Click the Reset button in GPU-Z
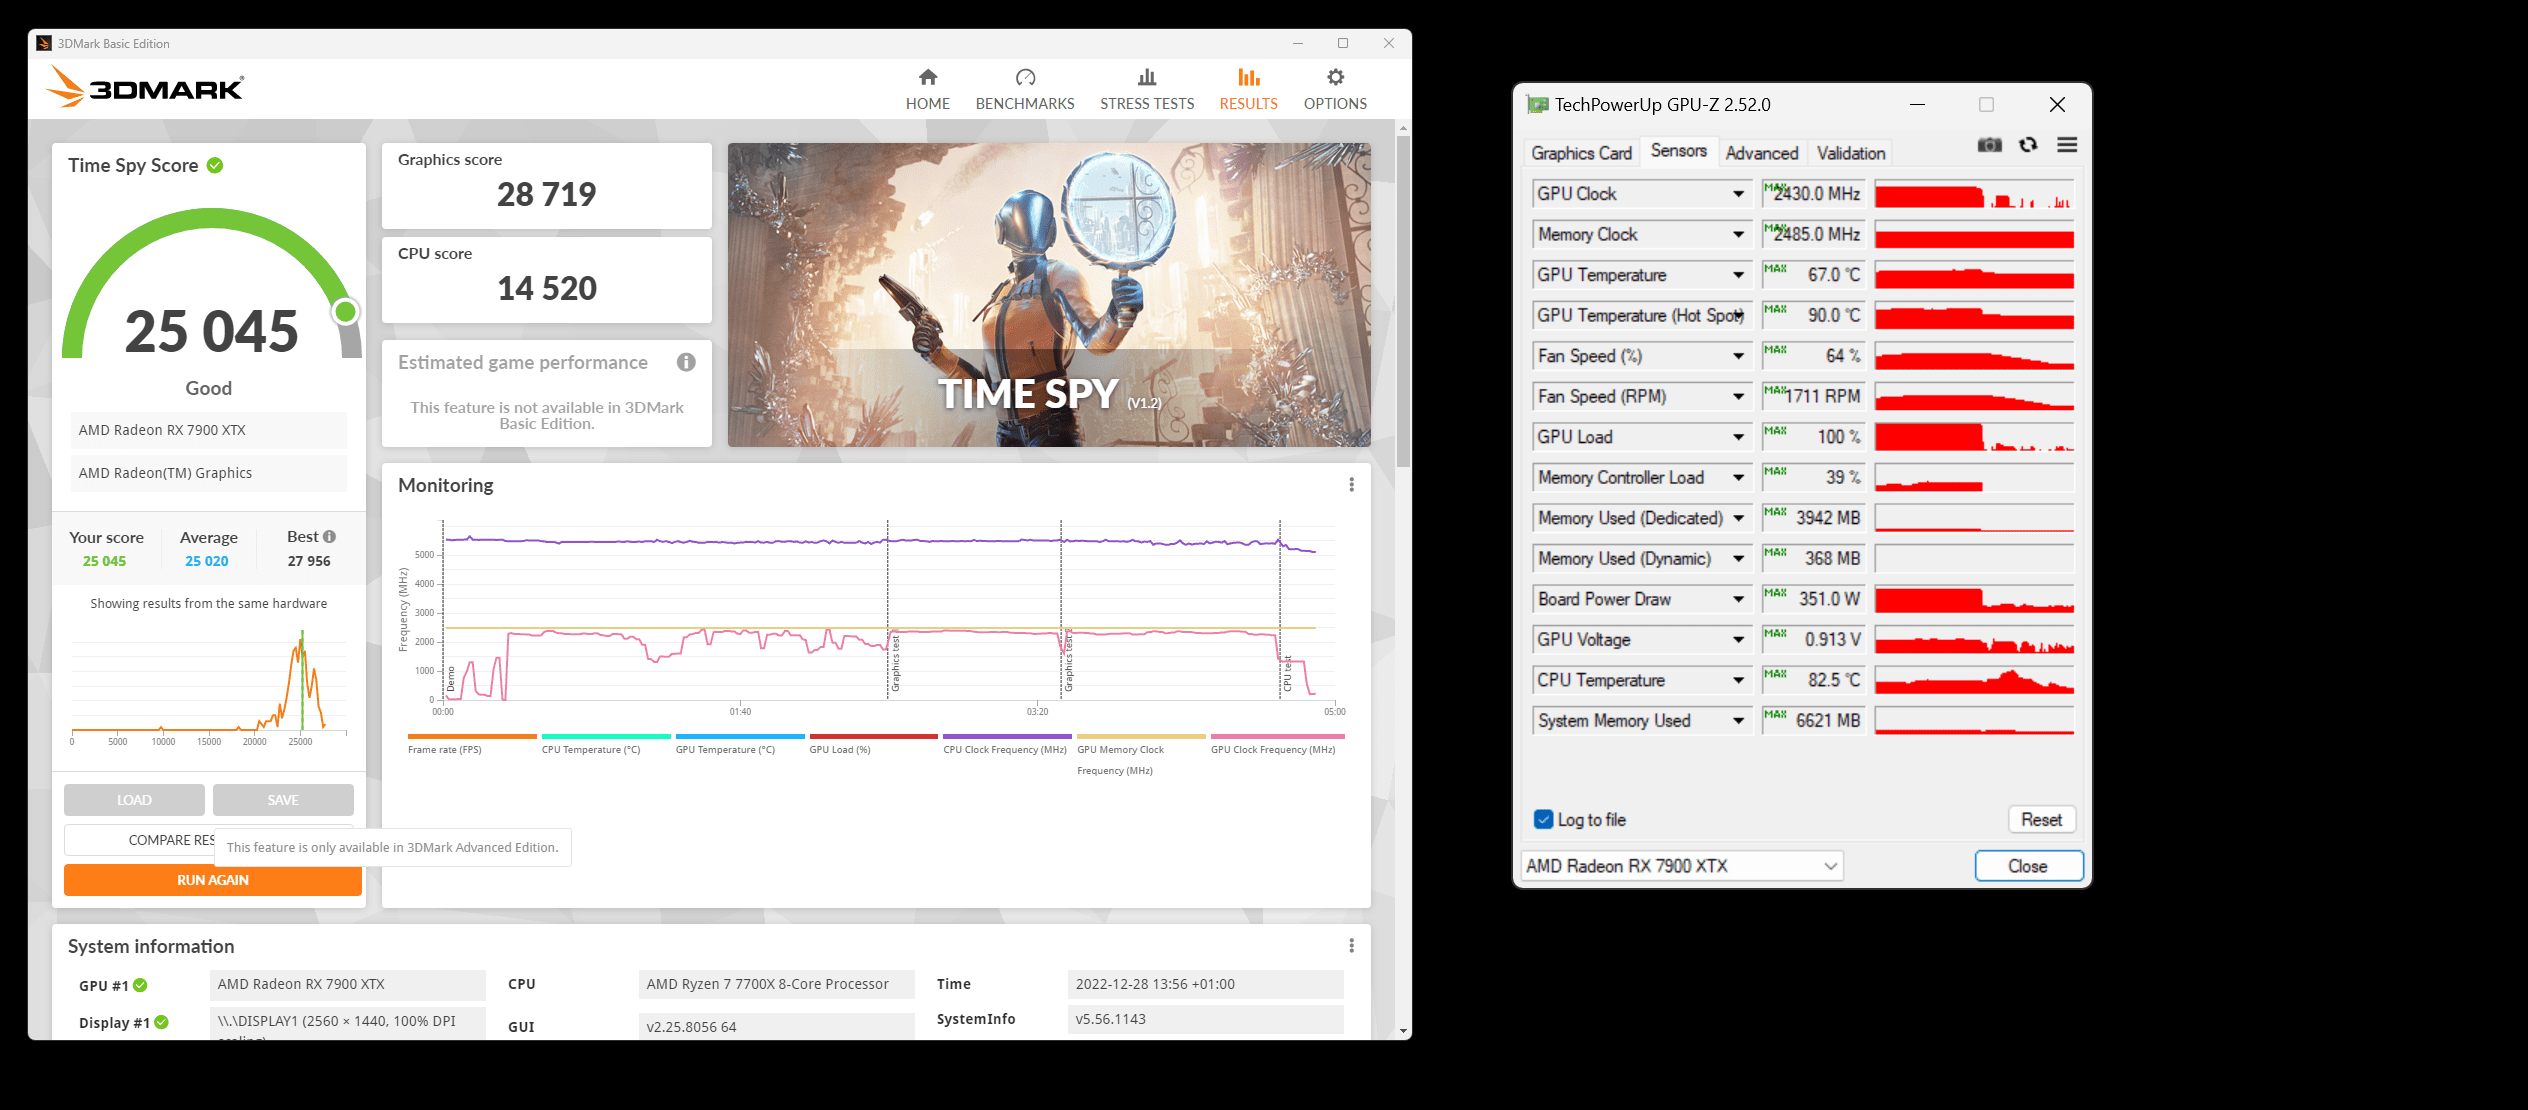 click(2041, 820)
